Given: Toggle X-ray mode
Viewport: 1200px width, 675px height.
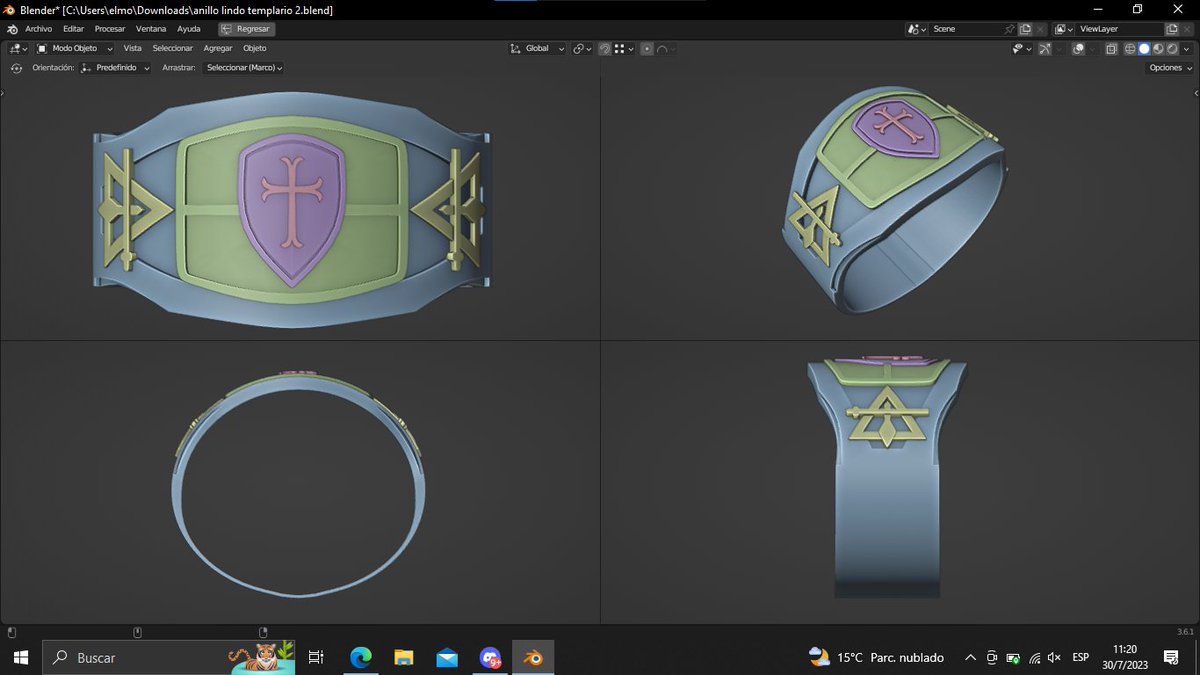Looking at the screenshot, I should pos(1111,48).
